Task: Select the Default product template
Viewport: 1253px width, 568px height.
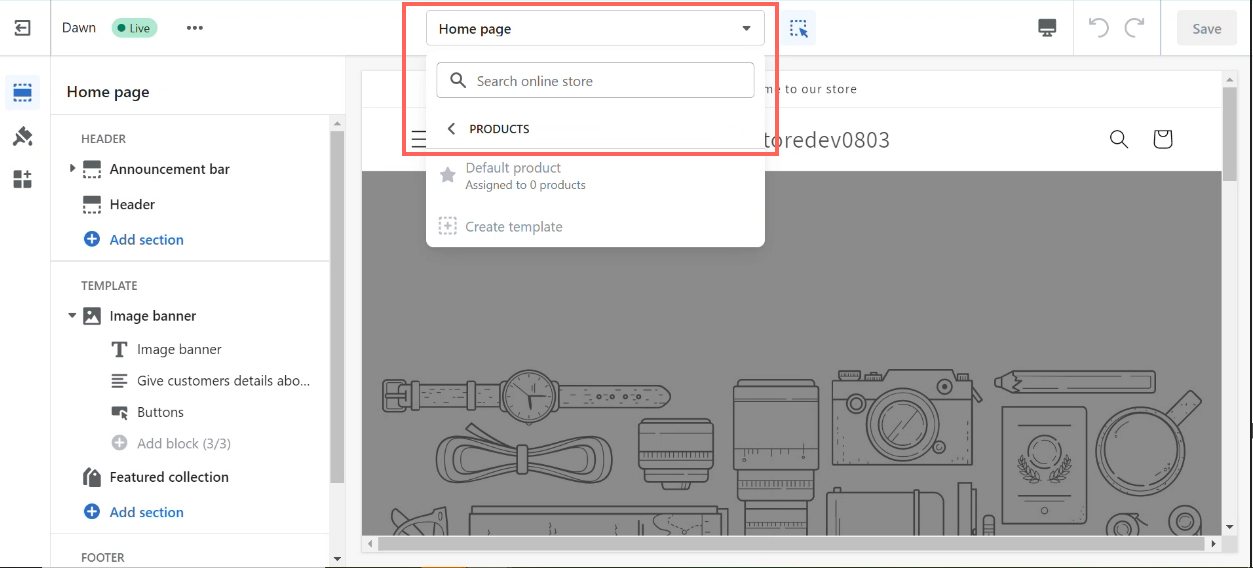Action: (513, 176)
